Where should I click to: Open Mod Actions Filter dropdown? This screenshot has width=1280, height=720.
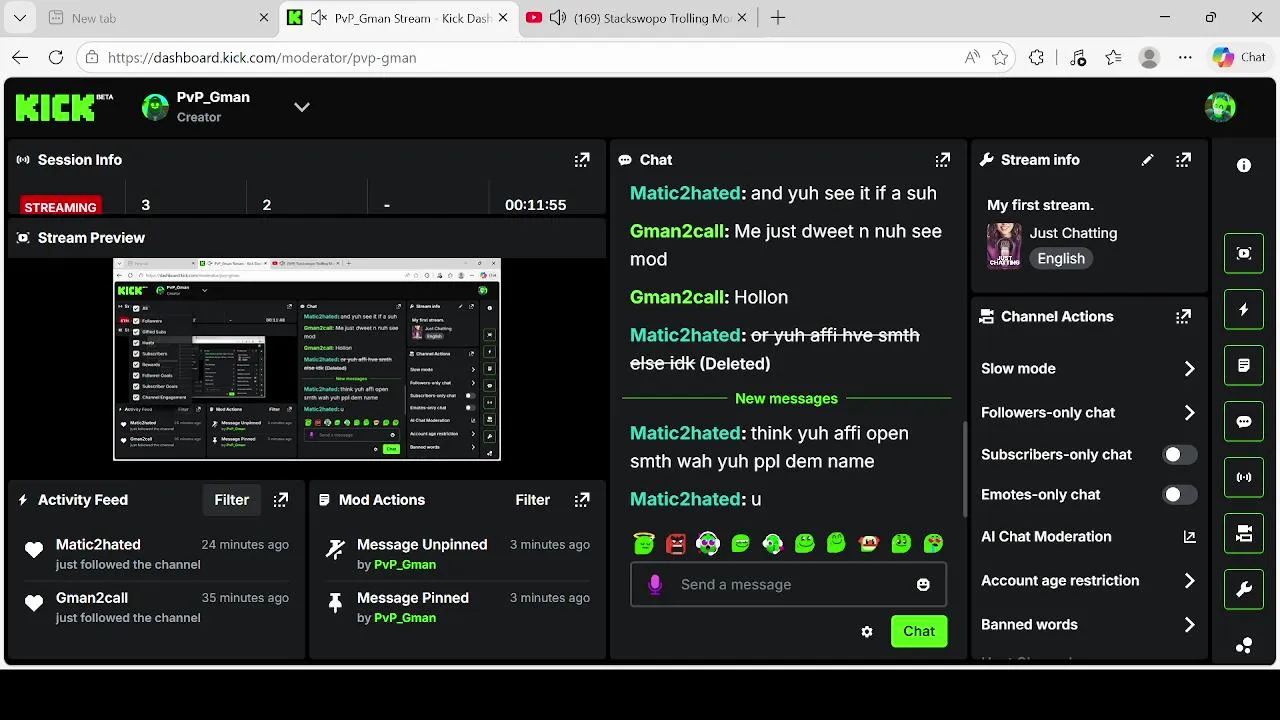532,500
